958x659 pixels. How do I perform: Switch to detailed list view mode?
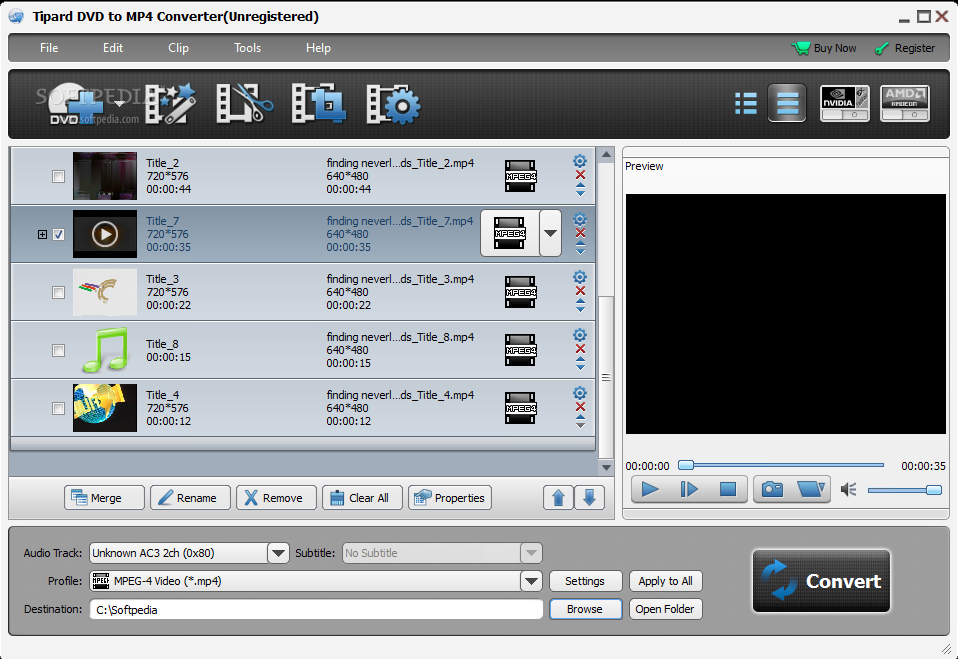787,103
